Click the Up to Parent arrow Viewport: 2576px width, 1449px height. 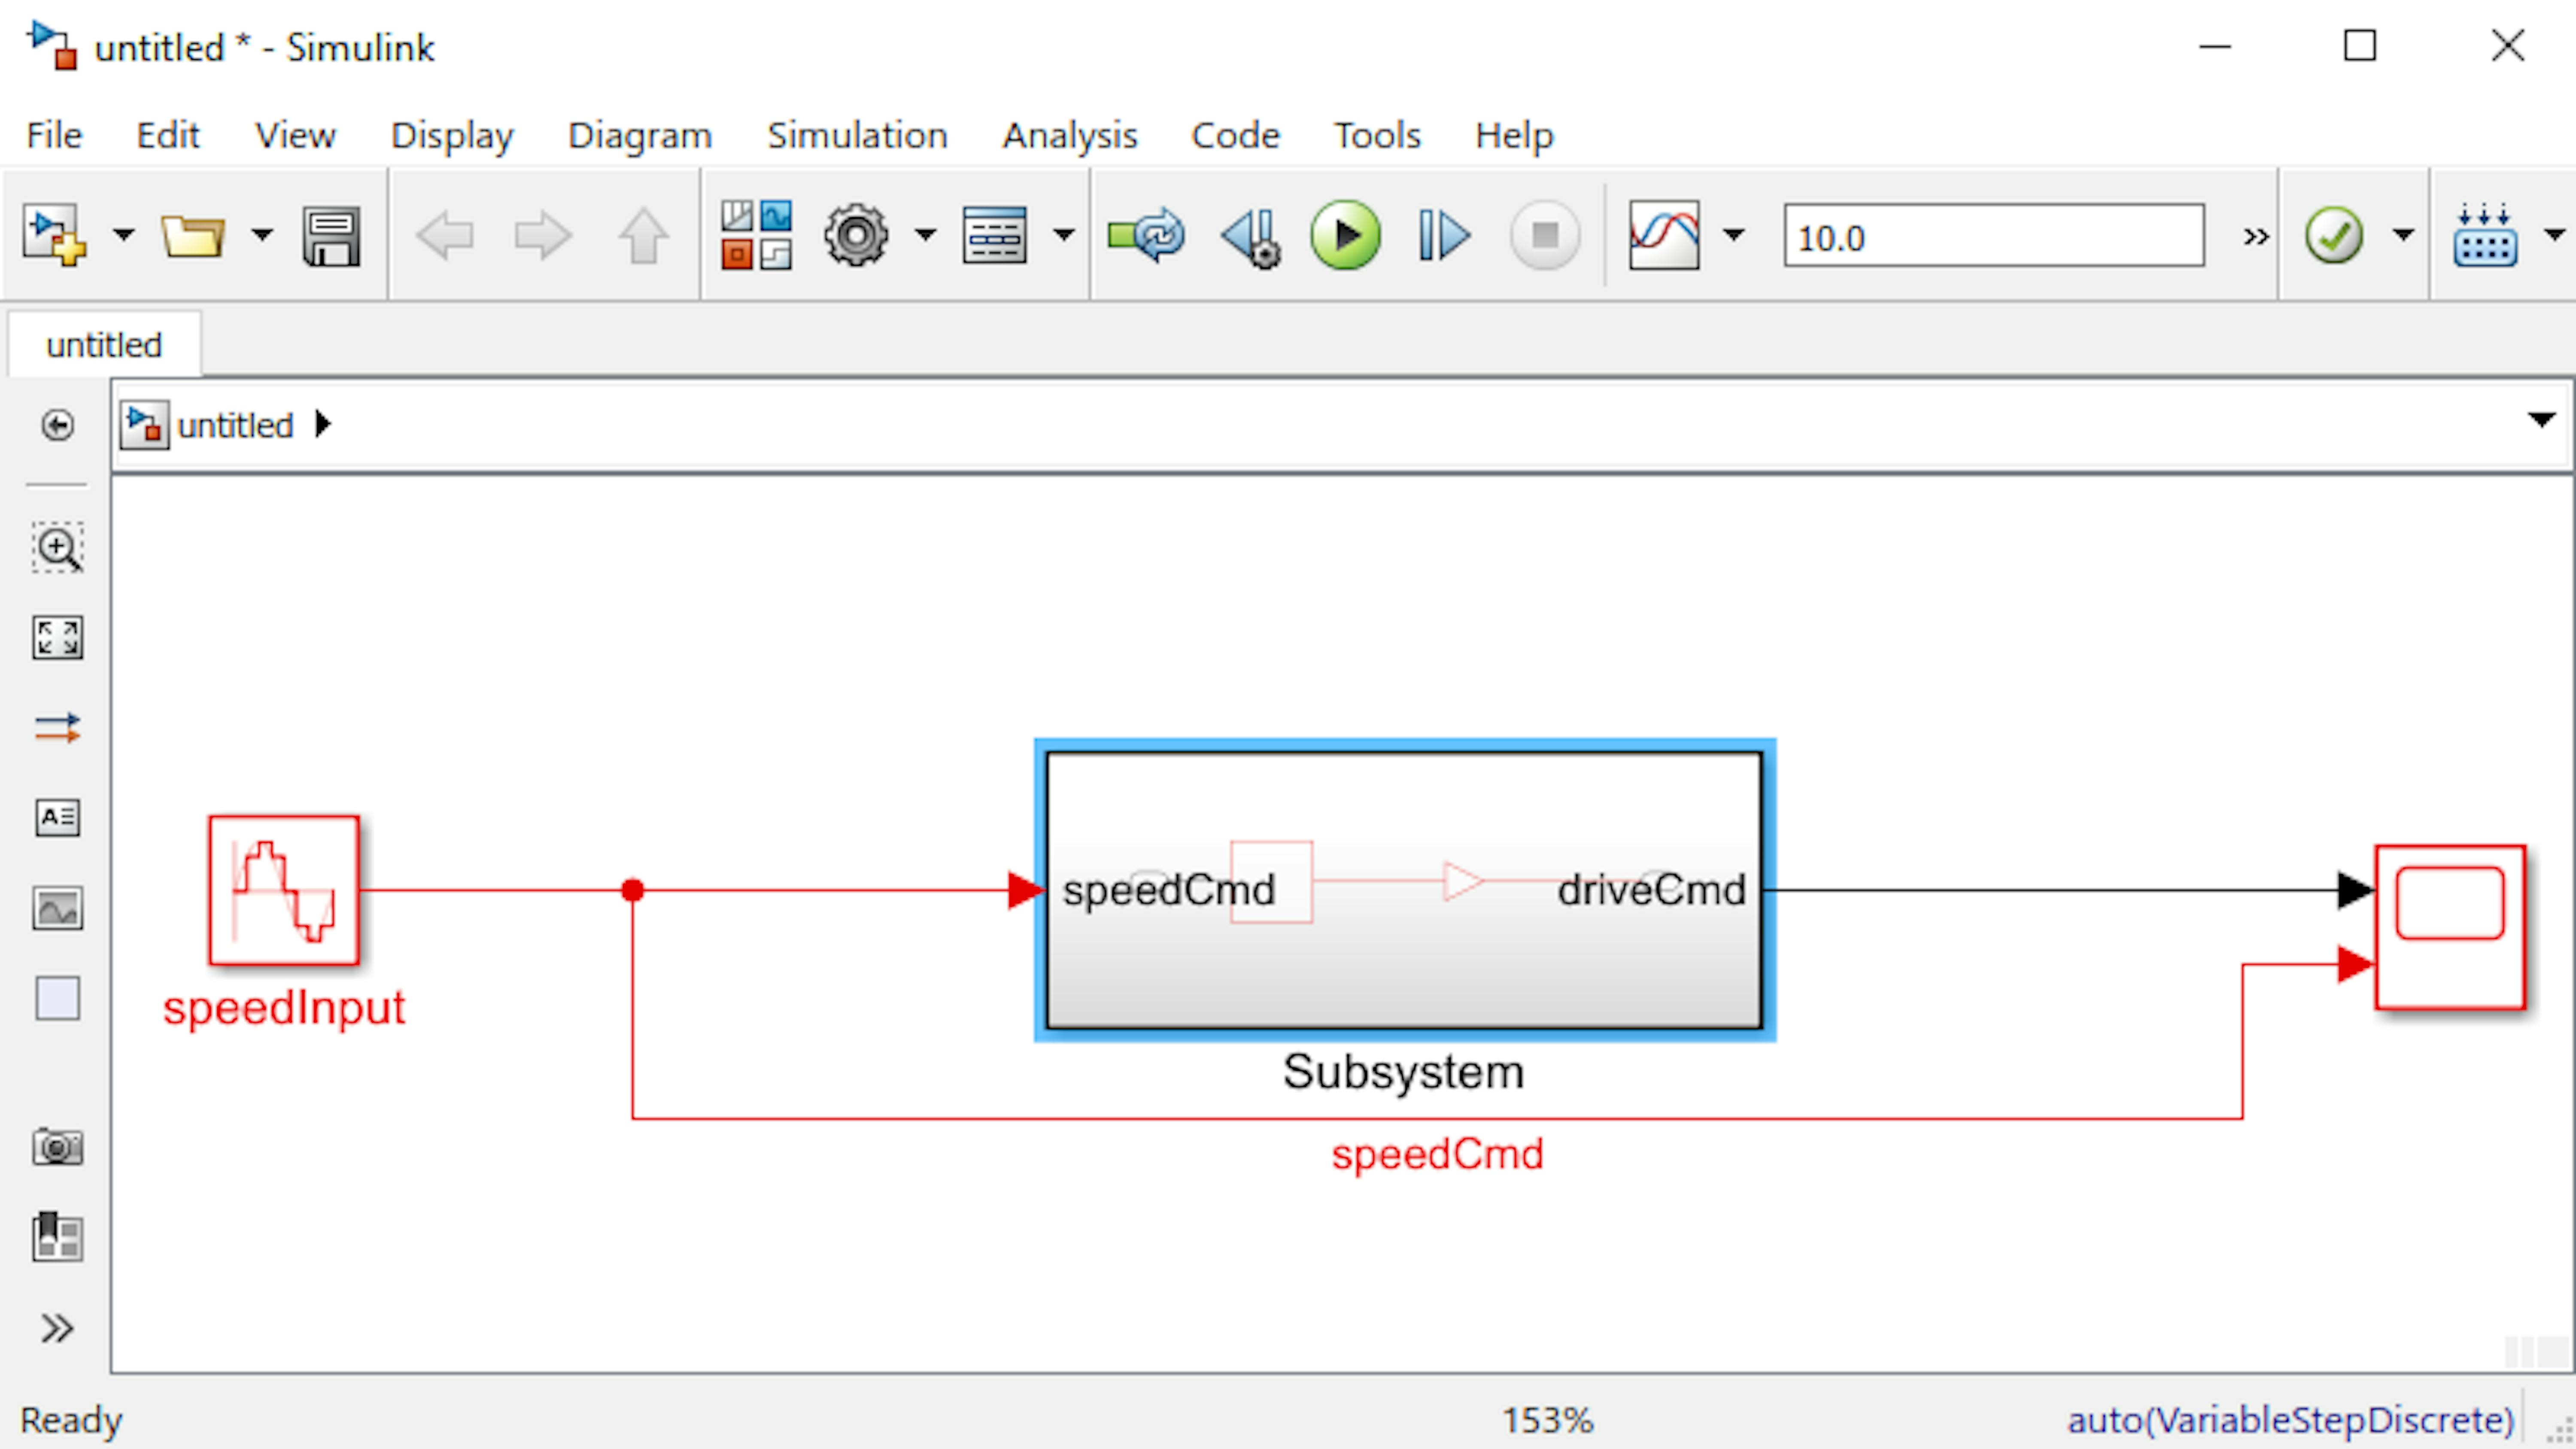(x=643, y=237)
